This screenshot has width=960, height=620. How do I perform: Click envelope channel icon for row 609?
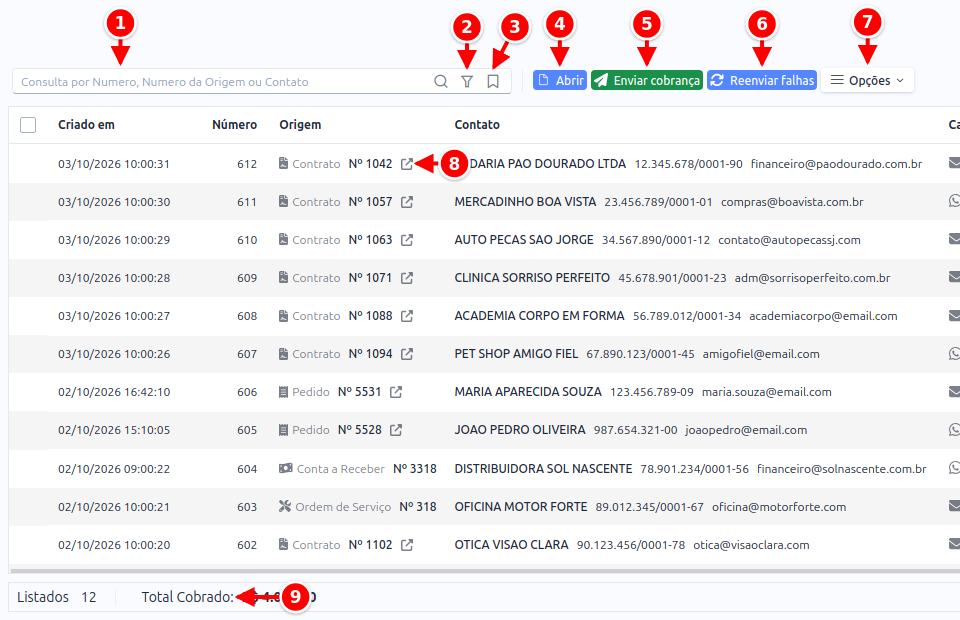[954, 277]
